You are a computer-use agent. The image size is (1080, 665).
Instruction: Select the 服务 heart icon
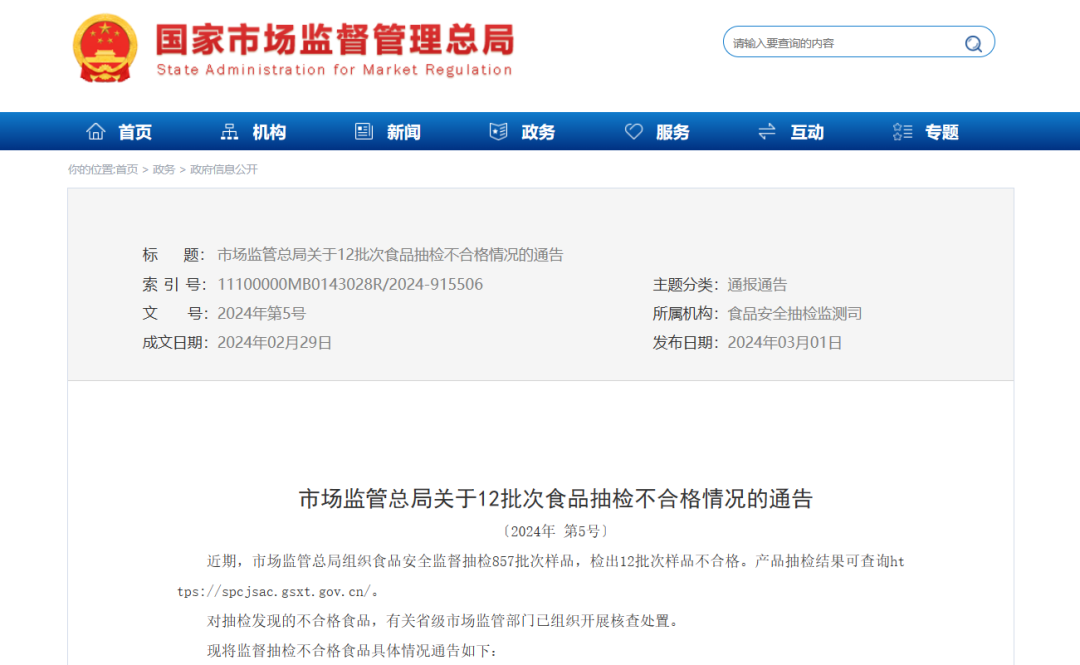click(633, 131)
